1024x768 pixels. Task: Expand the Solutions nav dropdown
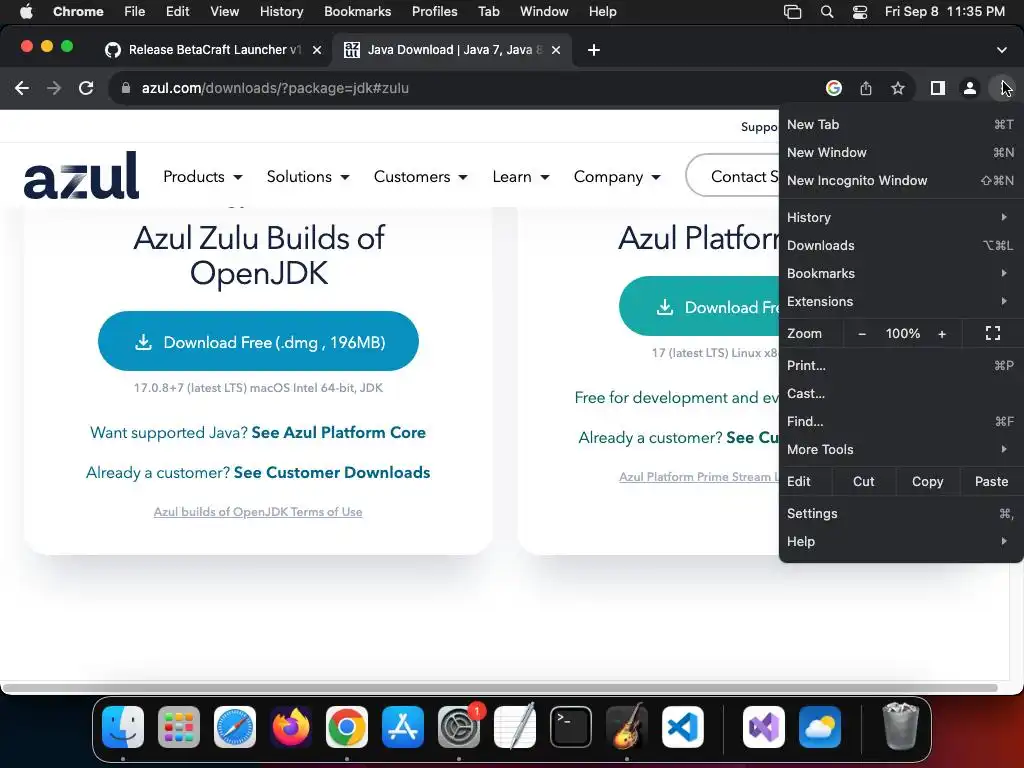(x=308, y=176)
